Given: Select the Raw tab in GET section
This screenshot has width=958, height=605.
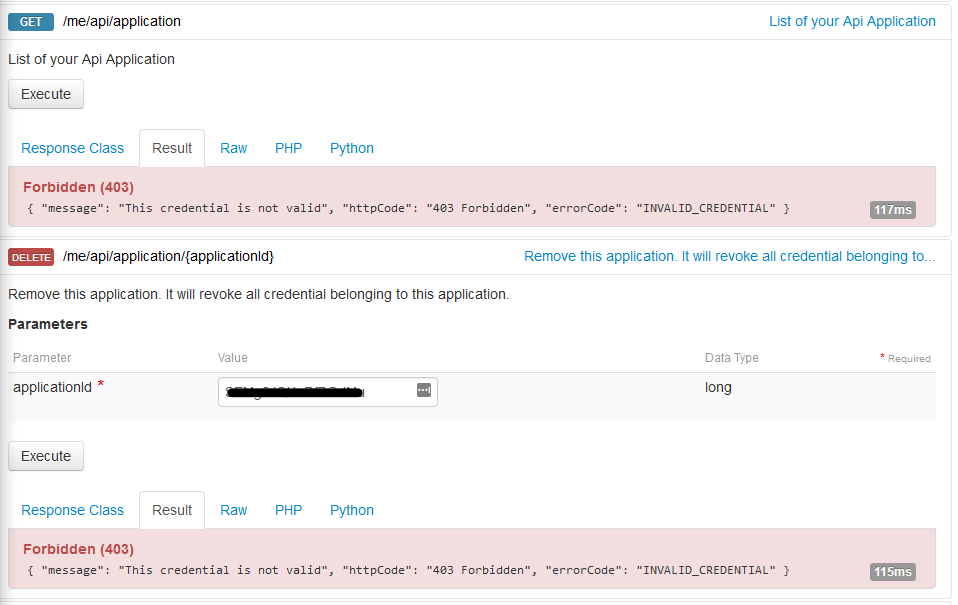Looking at the screenshot, I should tap(234, 148).
